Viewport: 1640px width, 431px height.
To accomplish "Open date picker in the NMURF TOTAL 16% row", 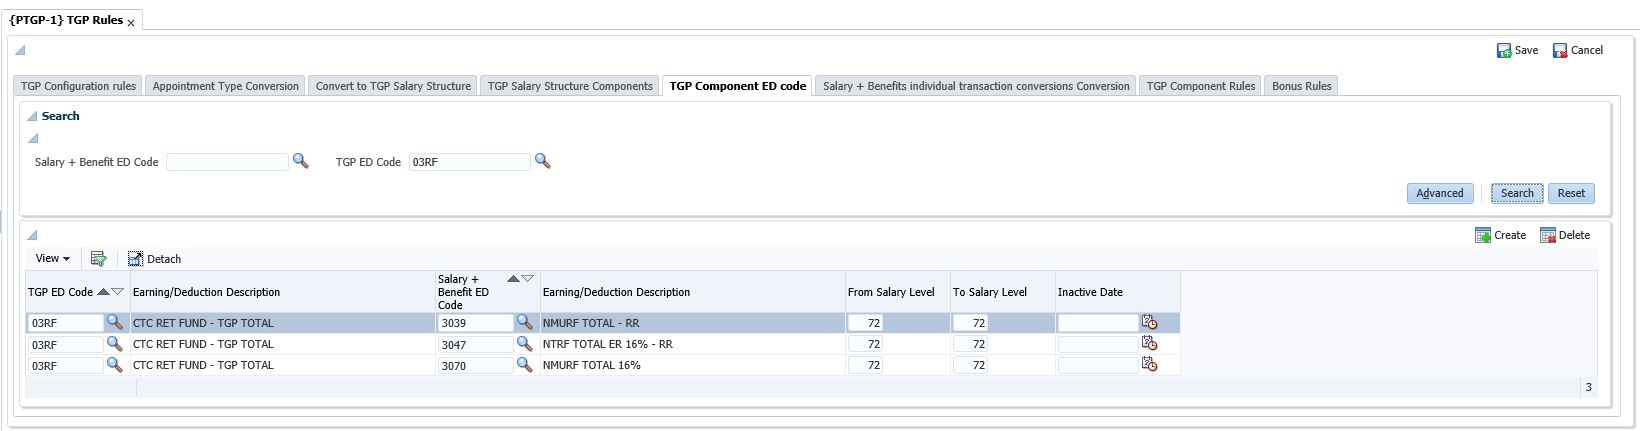I will (1149, 365).
